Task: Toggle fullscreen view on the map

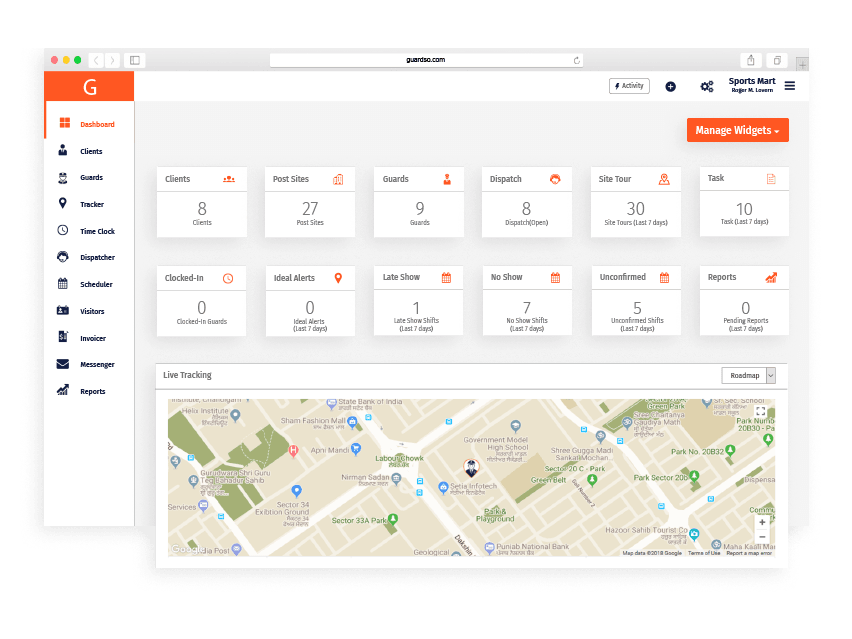Action: [x=761, y=410]
